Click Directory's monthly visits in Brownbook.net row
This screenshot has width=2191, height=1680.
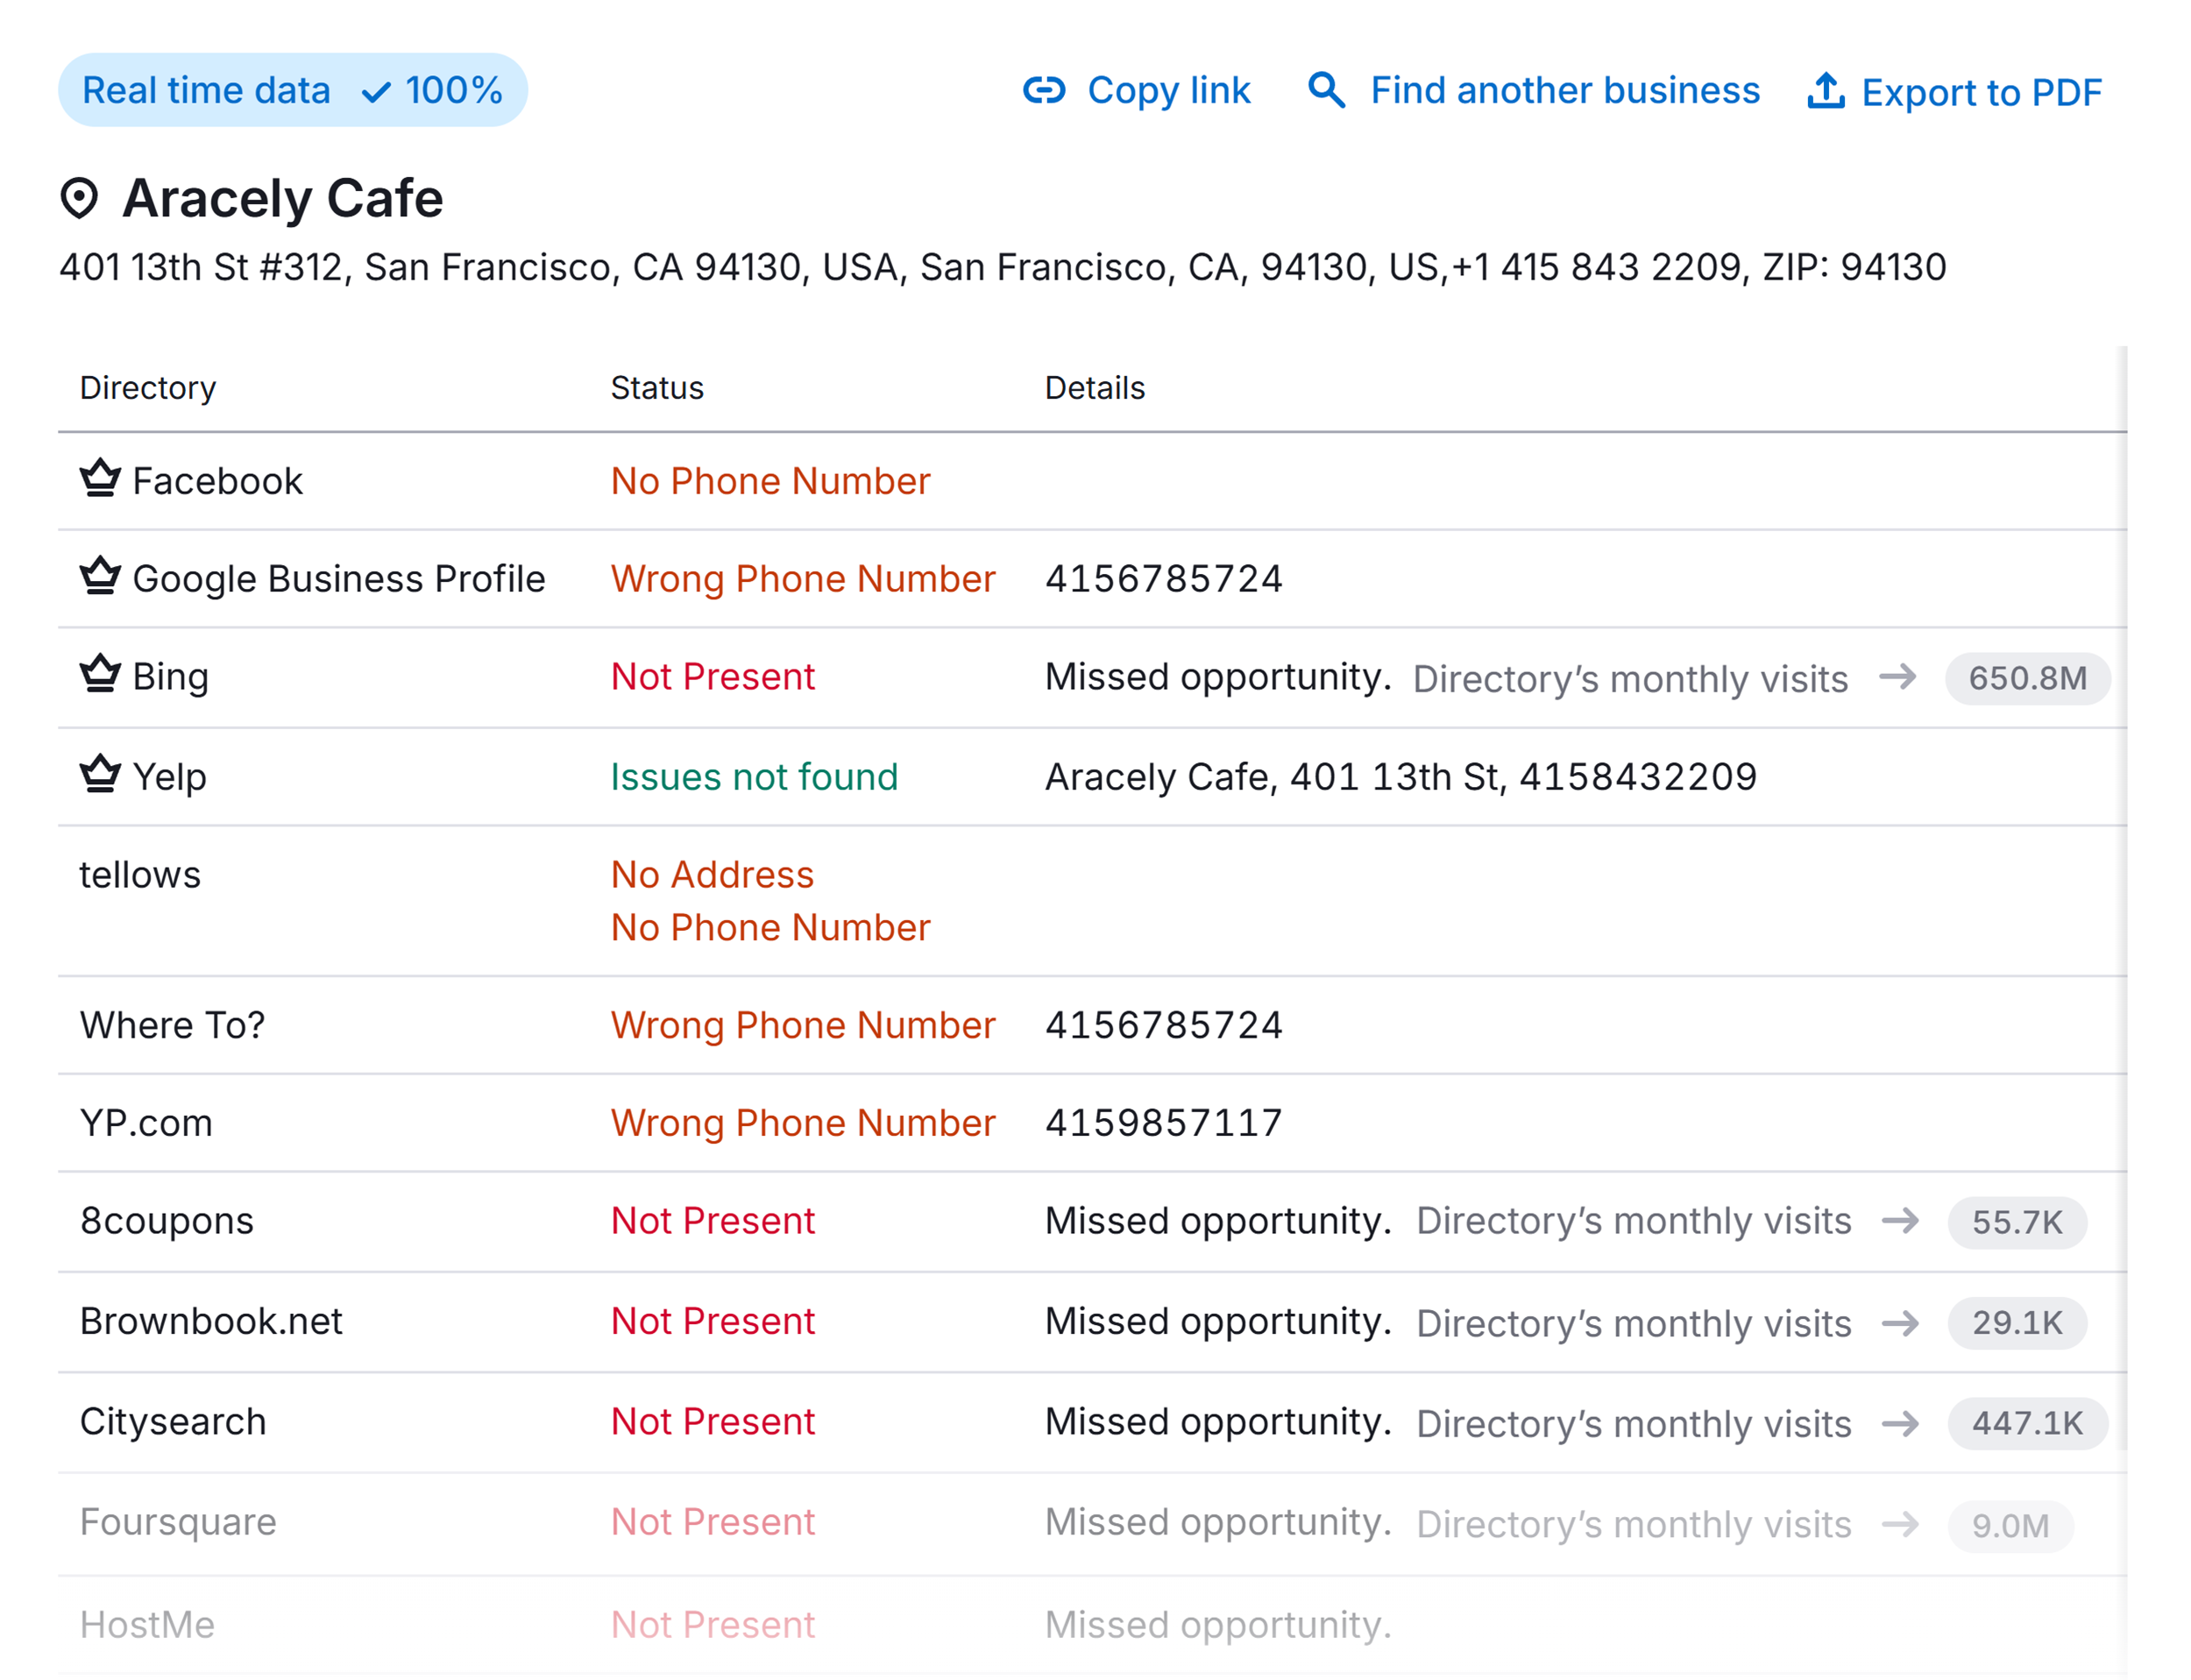click(1633, 1323)
